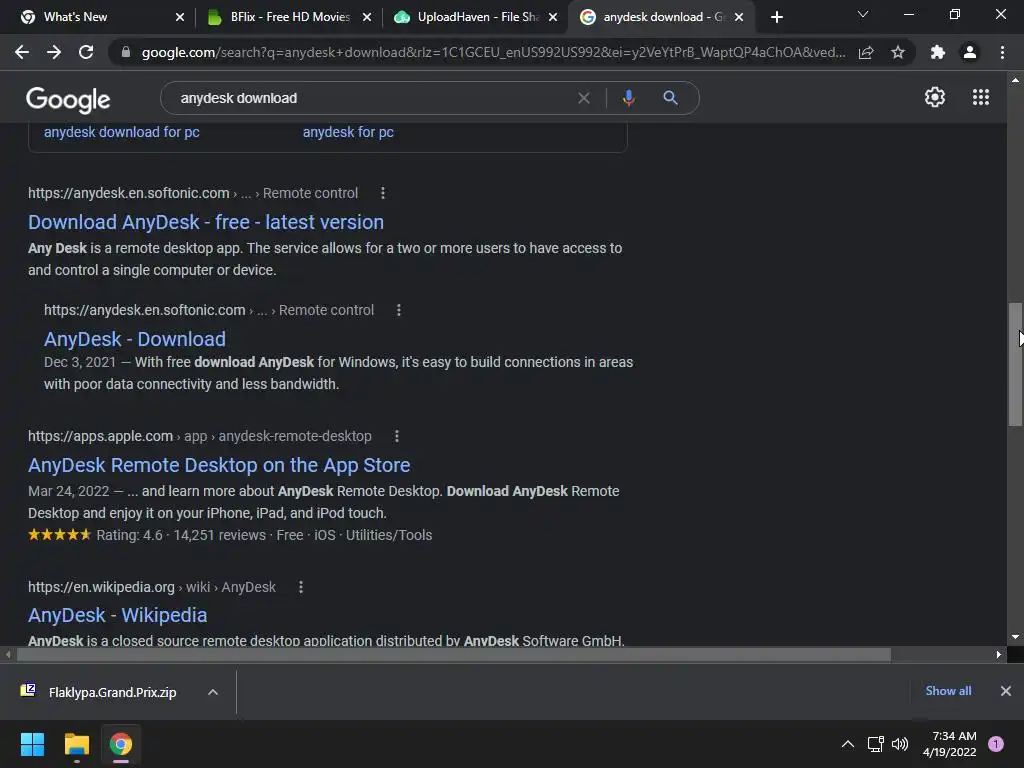Screen dimensions: 1024x768
Task: Open the Chrome profile menu
Action: coord(970,52)
